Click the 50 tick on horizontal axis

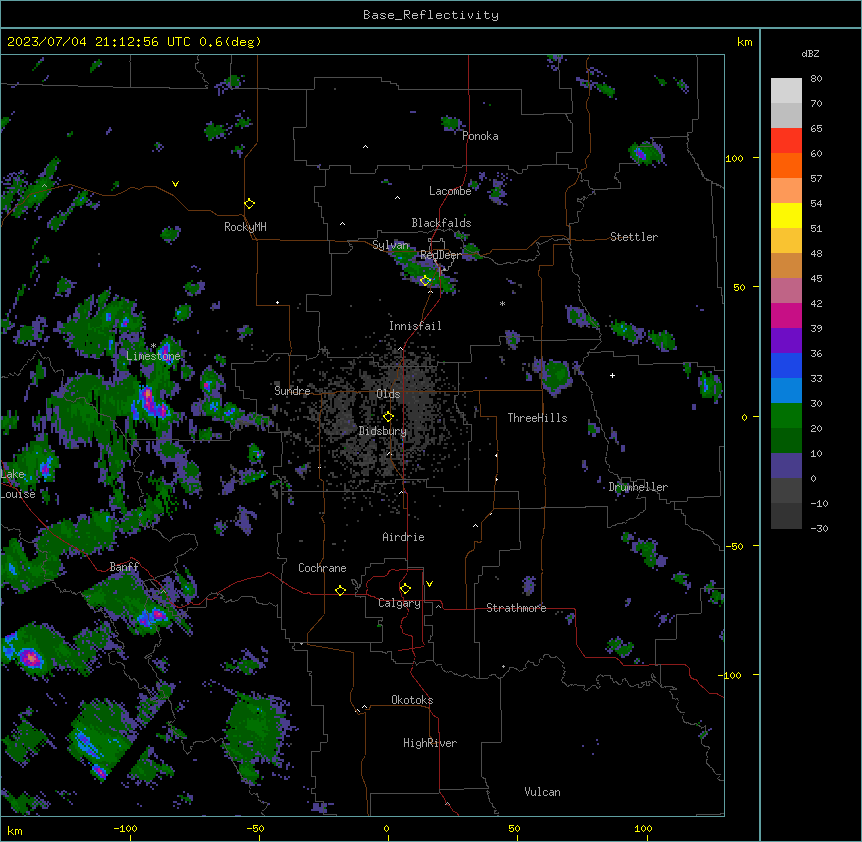[514, 828]
